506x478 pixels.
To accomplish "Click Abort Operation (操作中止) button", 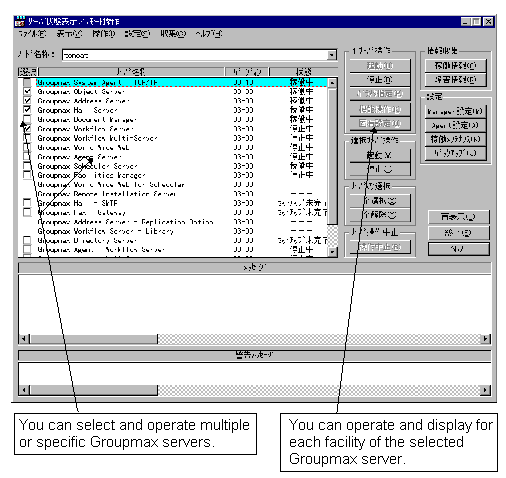I will (x=380, y=247).
